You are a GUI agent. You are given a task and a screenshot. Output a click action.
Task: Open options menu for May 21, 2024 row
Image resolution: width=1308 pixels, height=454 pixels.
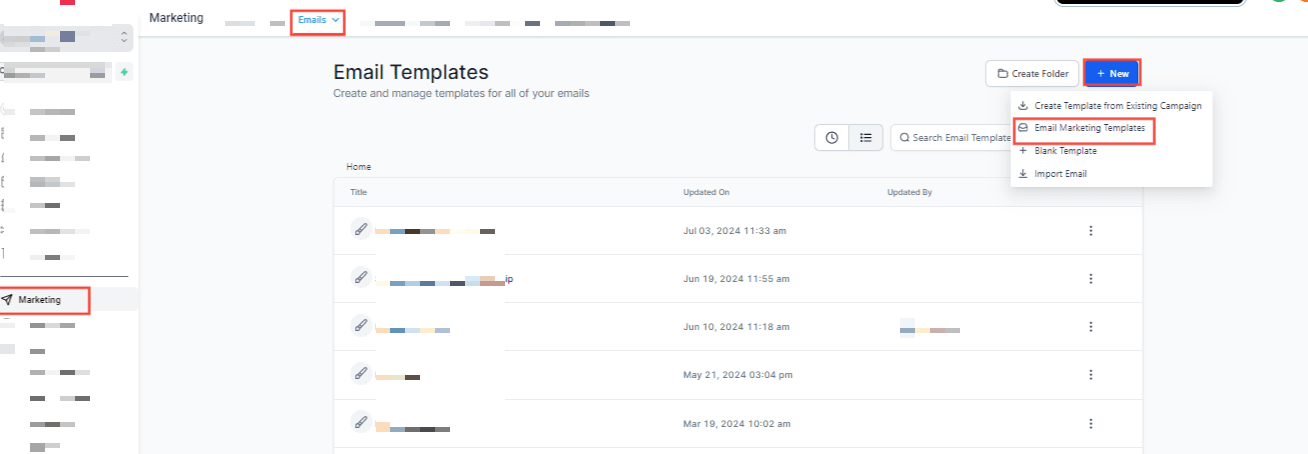point(1090,375)
